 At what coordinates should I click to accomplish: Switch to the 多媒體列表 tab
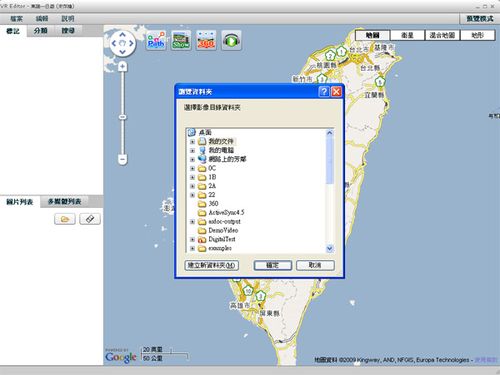64,202
